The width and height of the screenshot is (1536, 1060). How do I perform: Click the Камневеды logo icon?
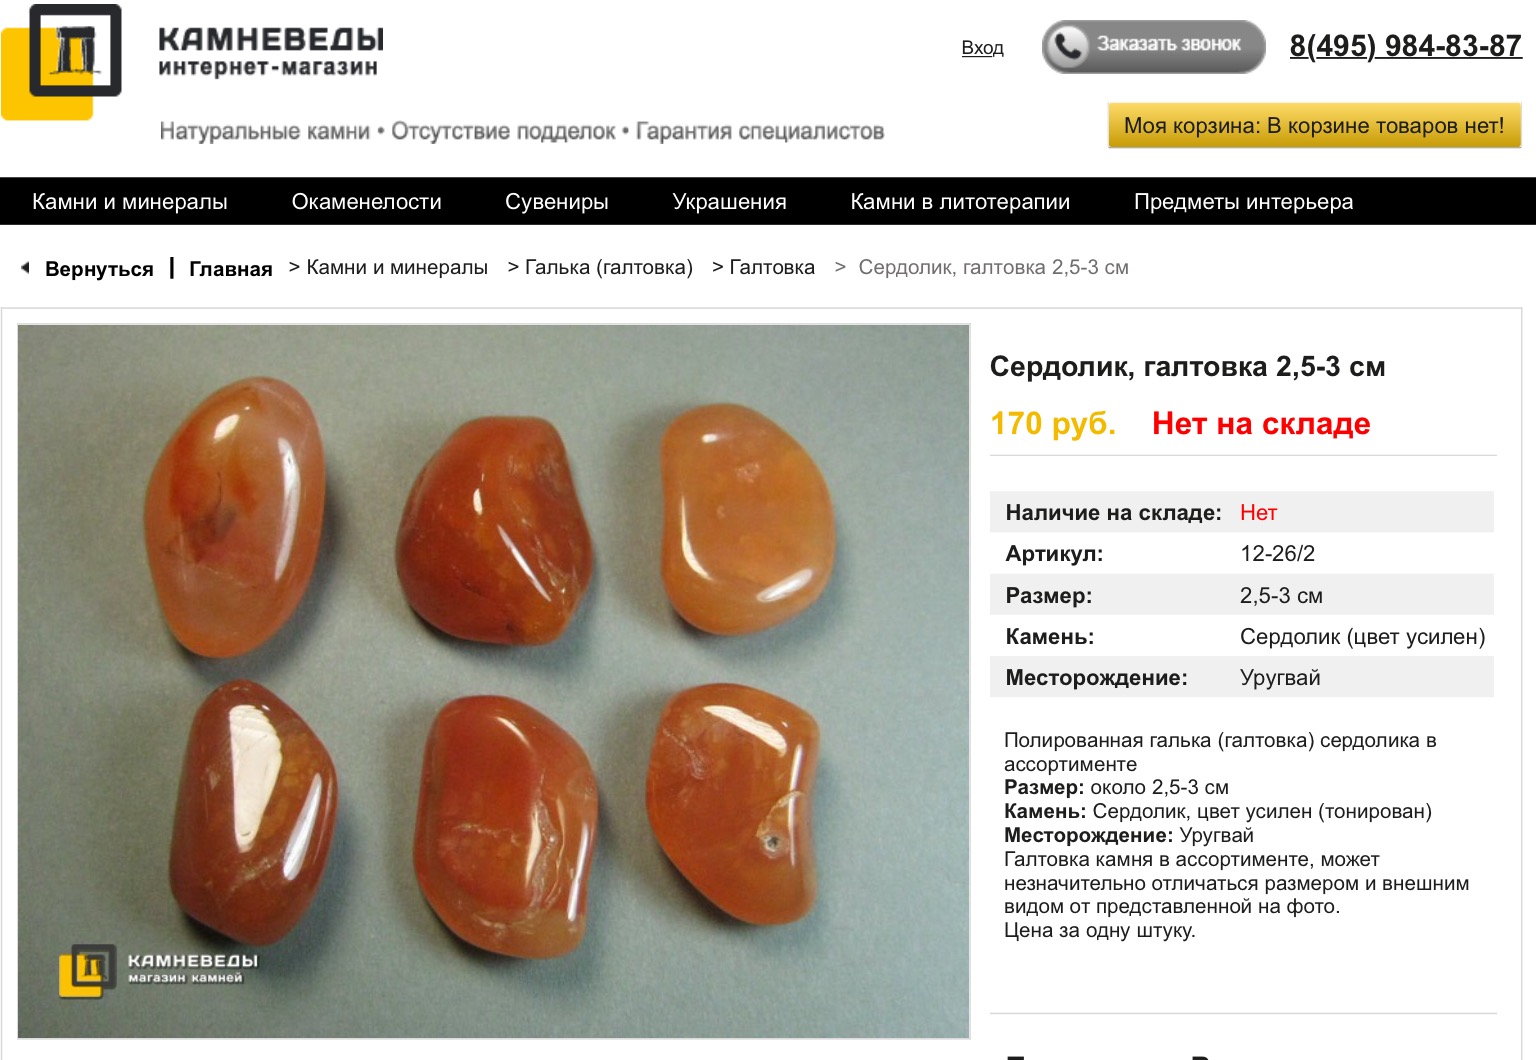pyautogui.click(x=62, y=61)
